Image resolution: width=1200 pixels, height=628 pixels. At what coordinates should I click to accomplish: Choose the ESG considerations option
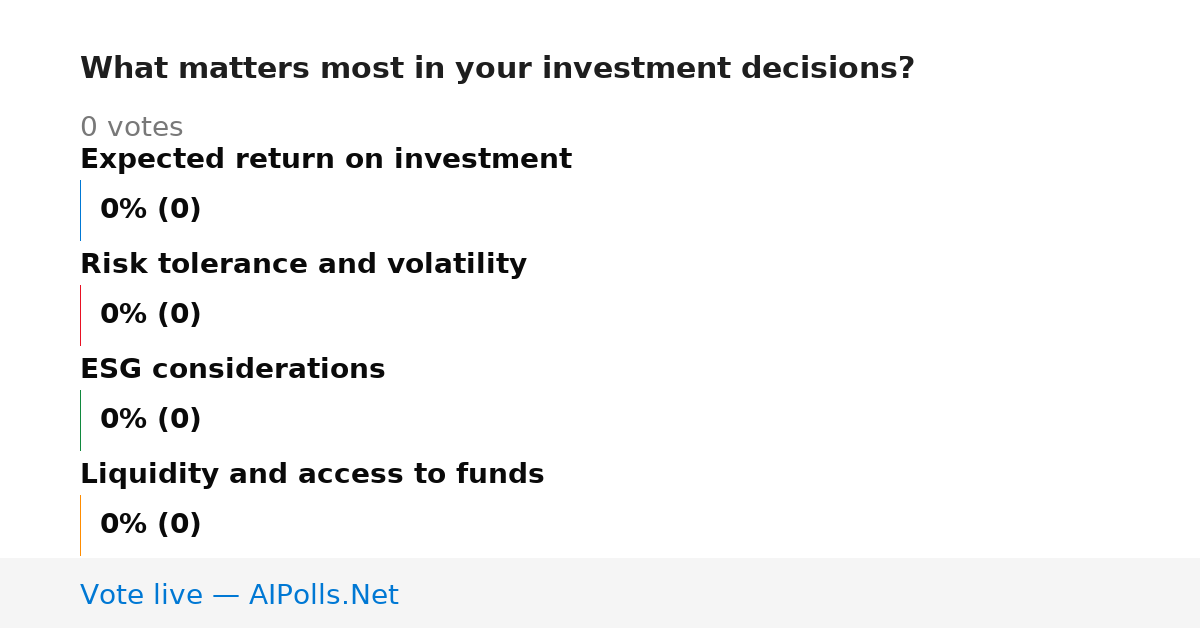(x=232, y=370)
